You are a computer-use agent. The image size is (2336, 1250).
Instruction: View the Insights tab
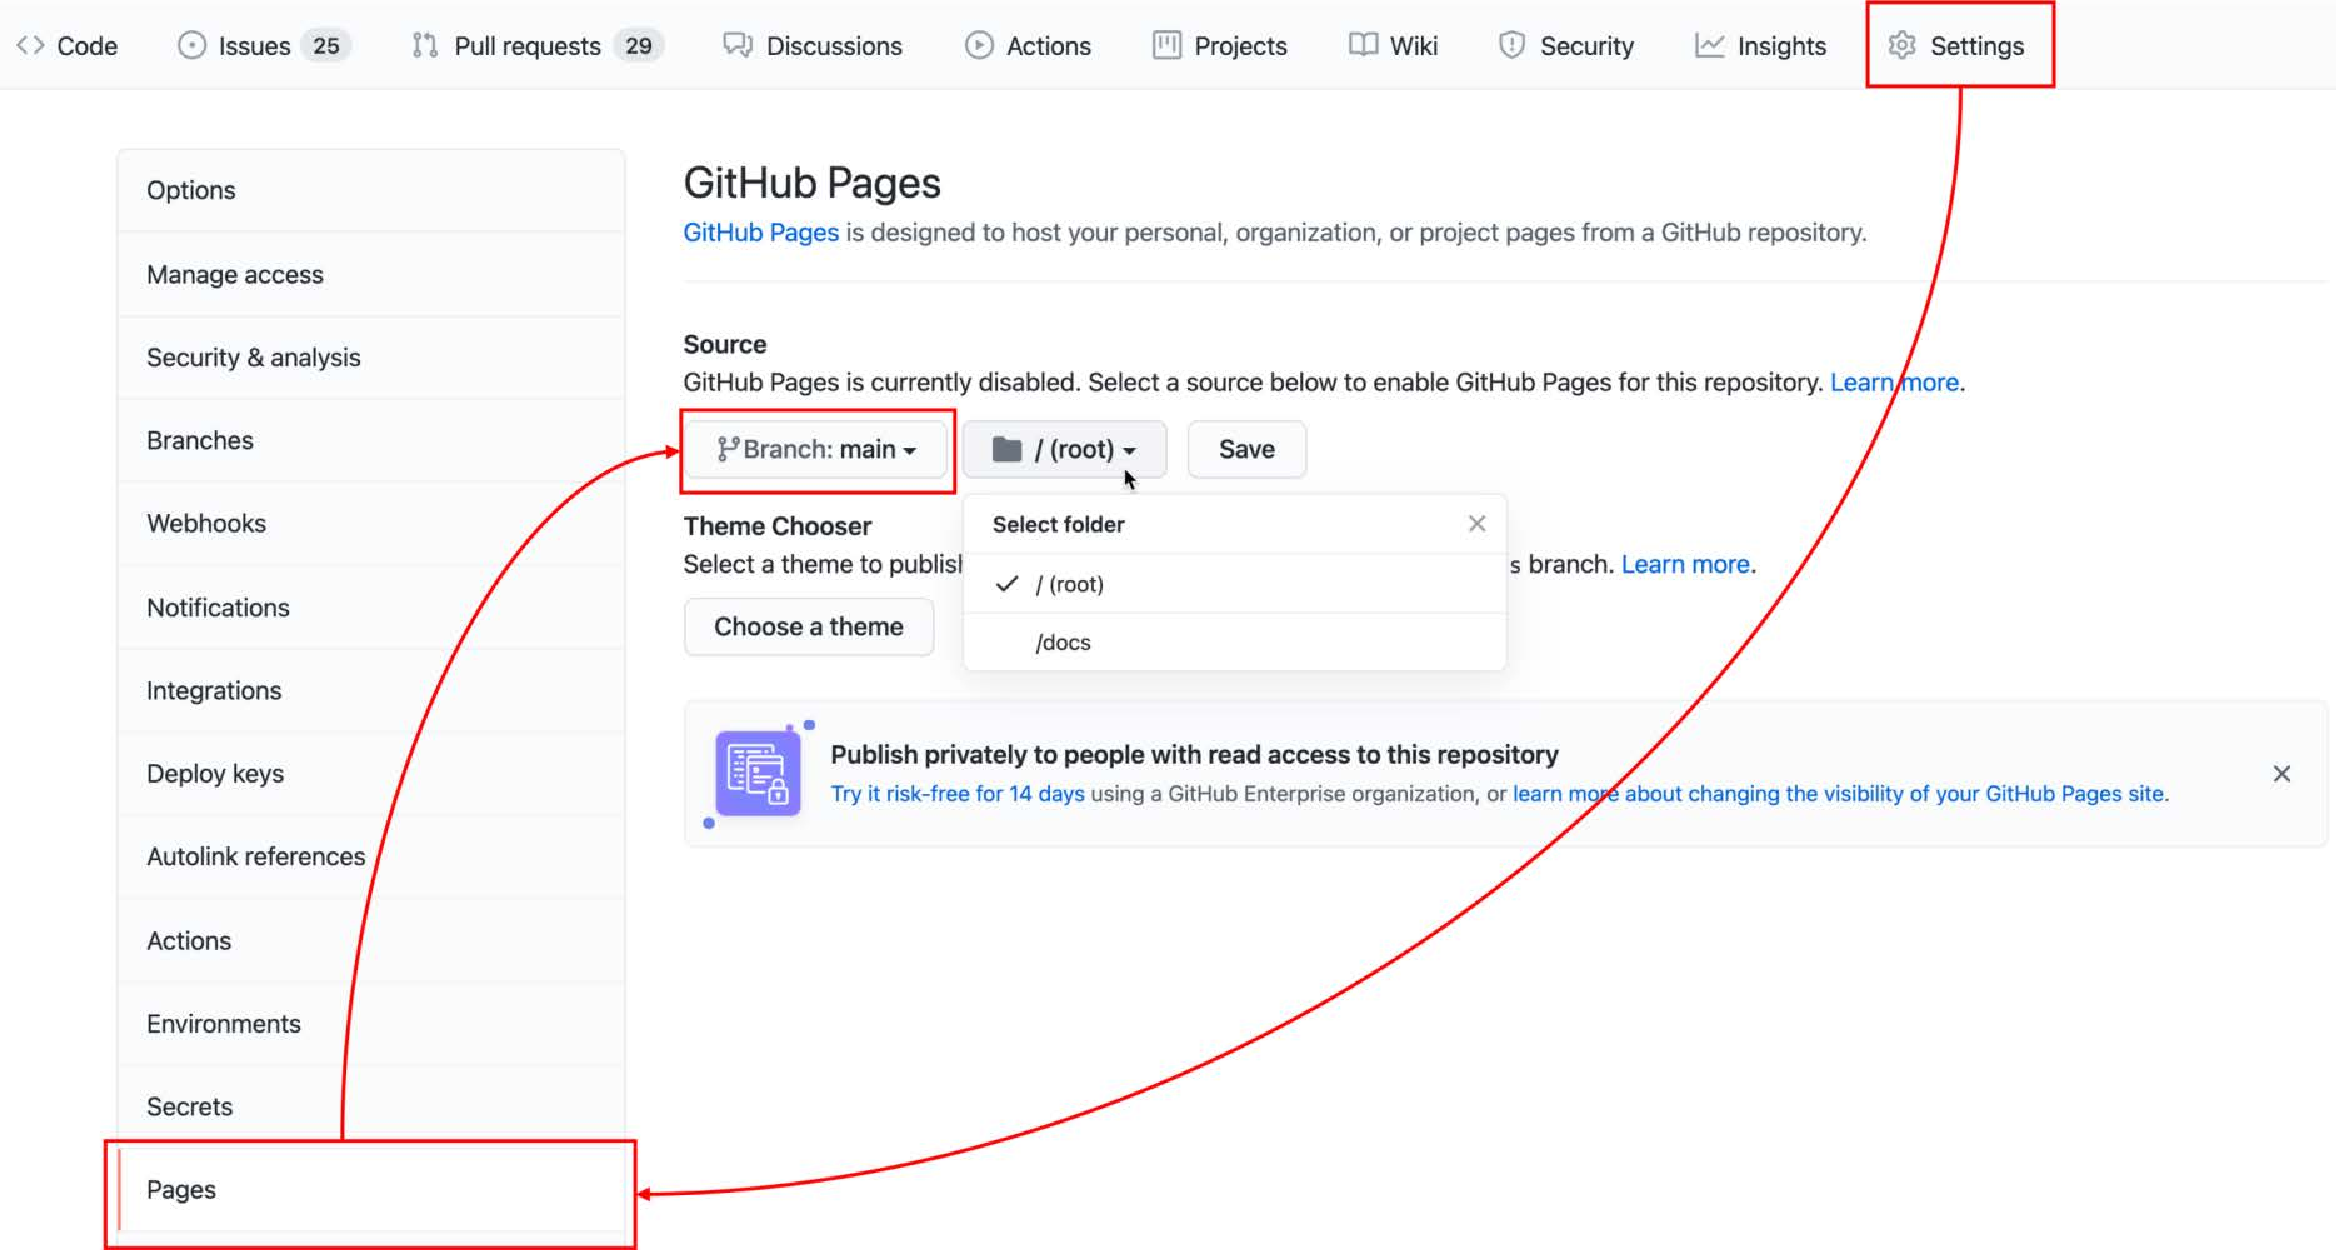[x=1760, y=46]
